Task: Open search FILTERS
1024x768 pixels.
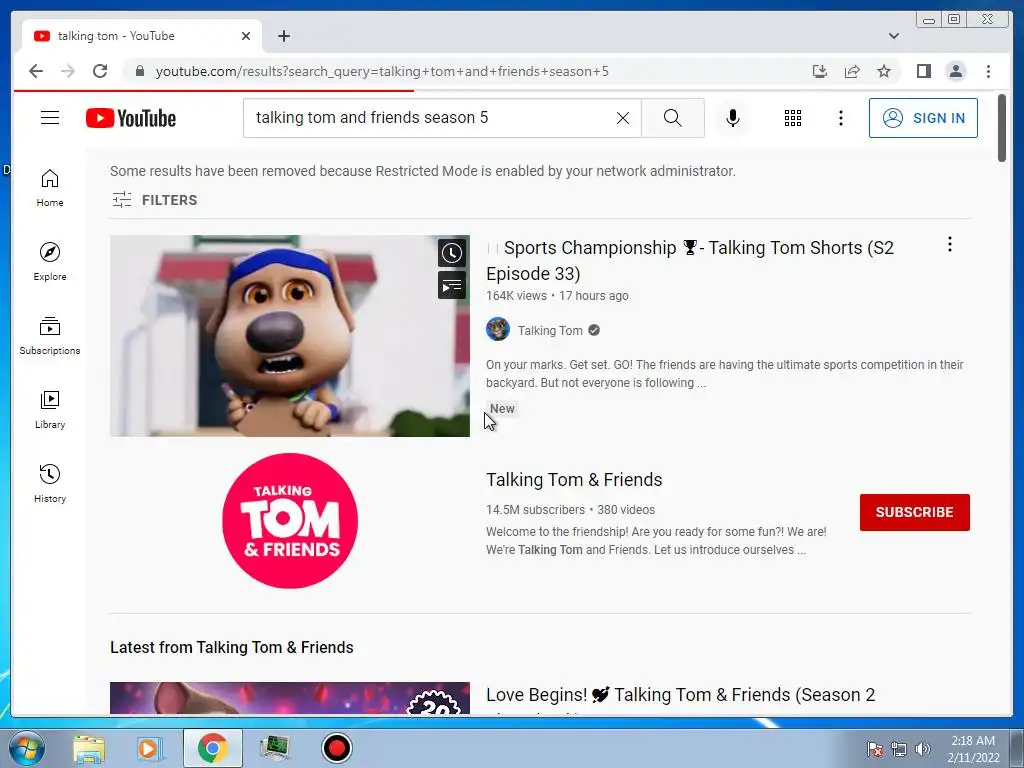Action: pyautogui.click(x=155, y=200)
